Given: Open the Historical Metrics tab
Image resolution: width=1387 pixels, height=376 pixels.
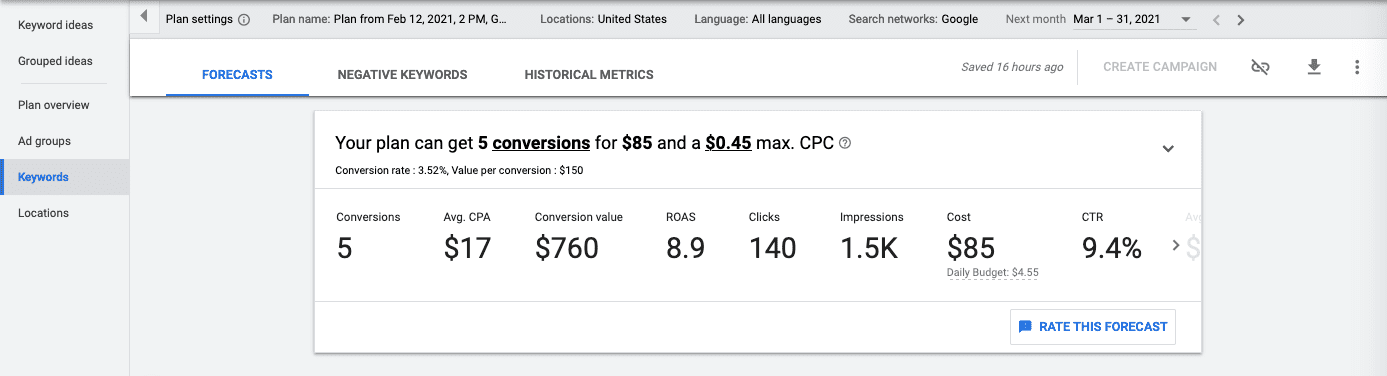Looking at the screenshot, I should (589, 75).
